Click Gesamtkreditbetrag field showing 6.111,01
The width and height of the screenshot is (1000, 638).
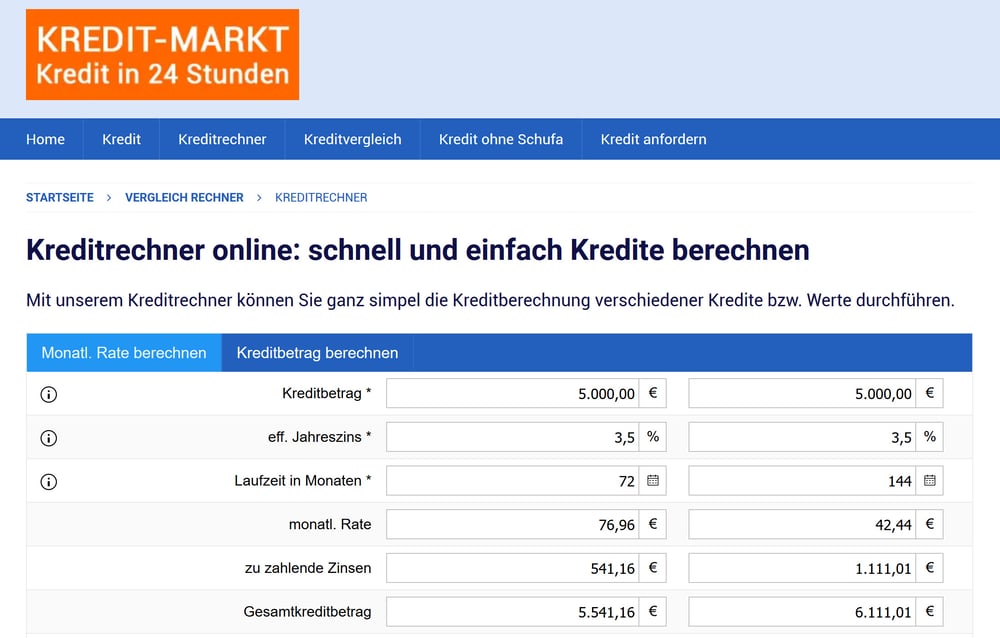tap(802, 612)
